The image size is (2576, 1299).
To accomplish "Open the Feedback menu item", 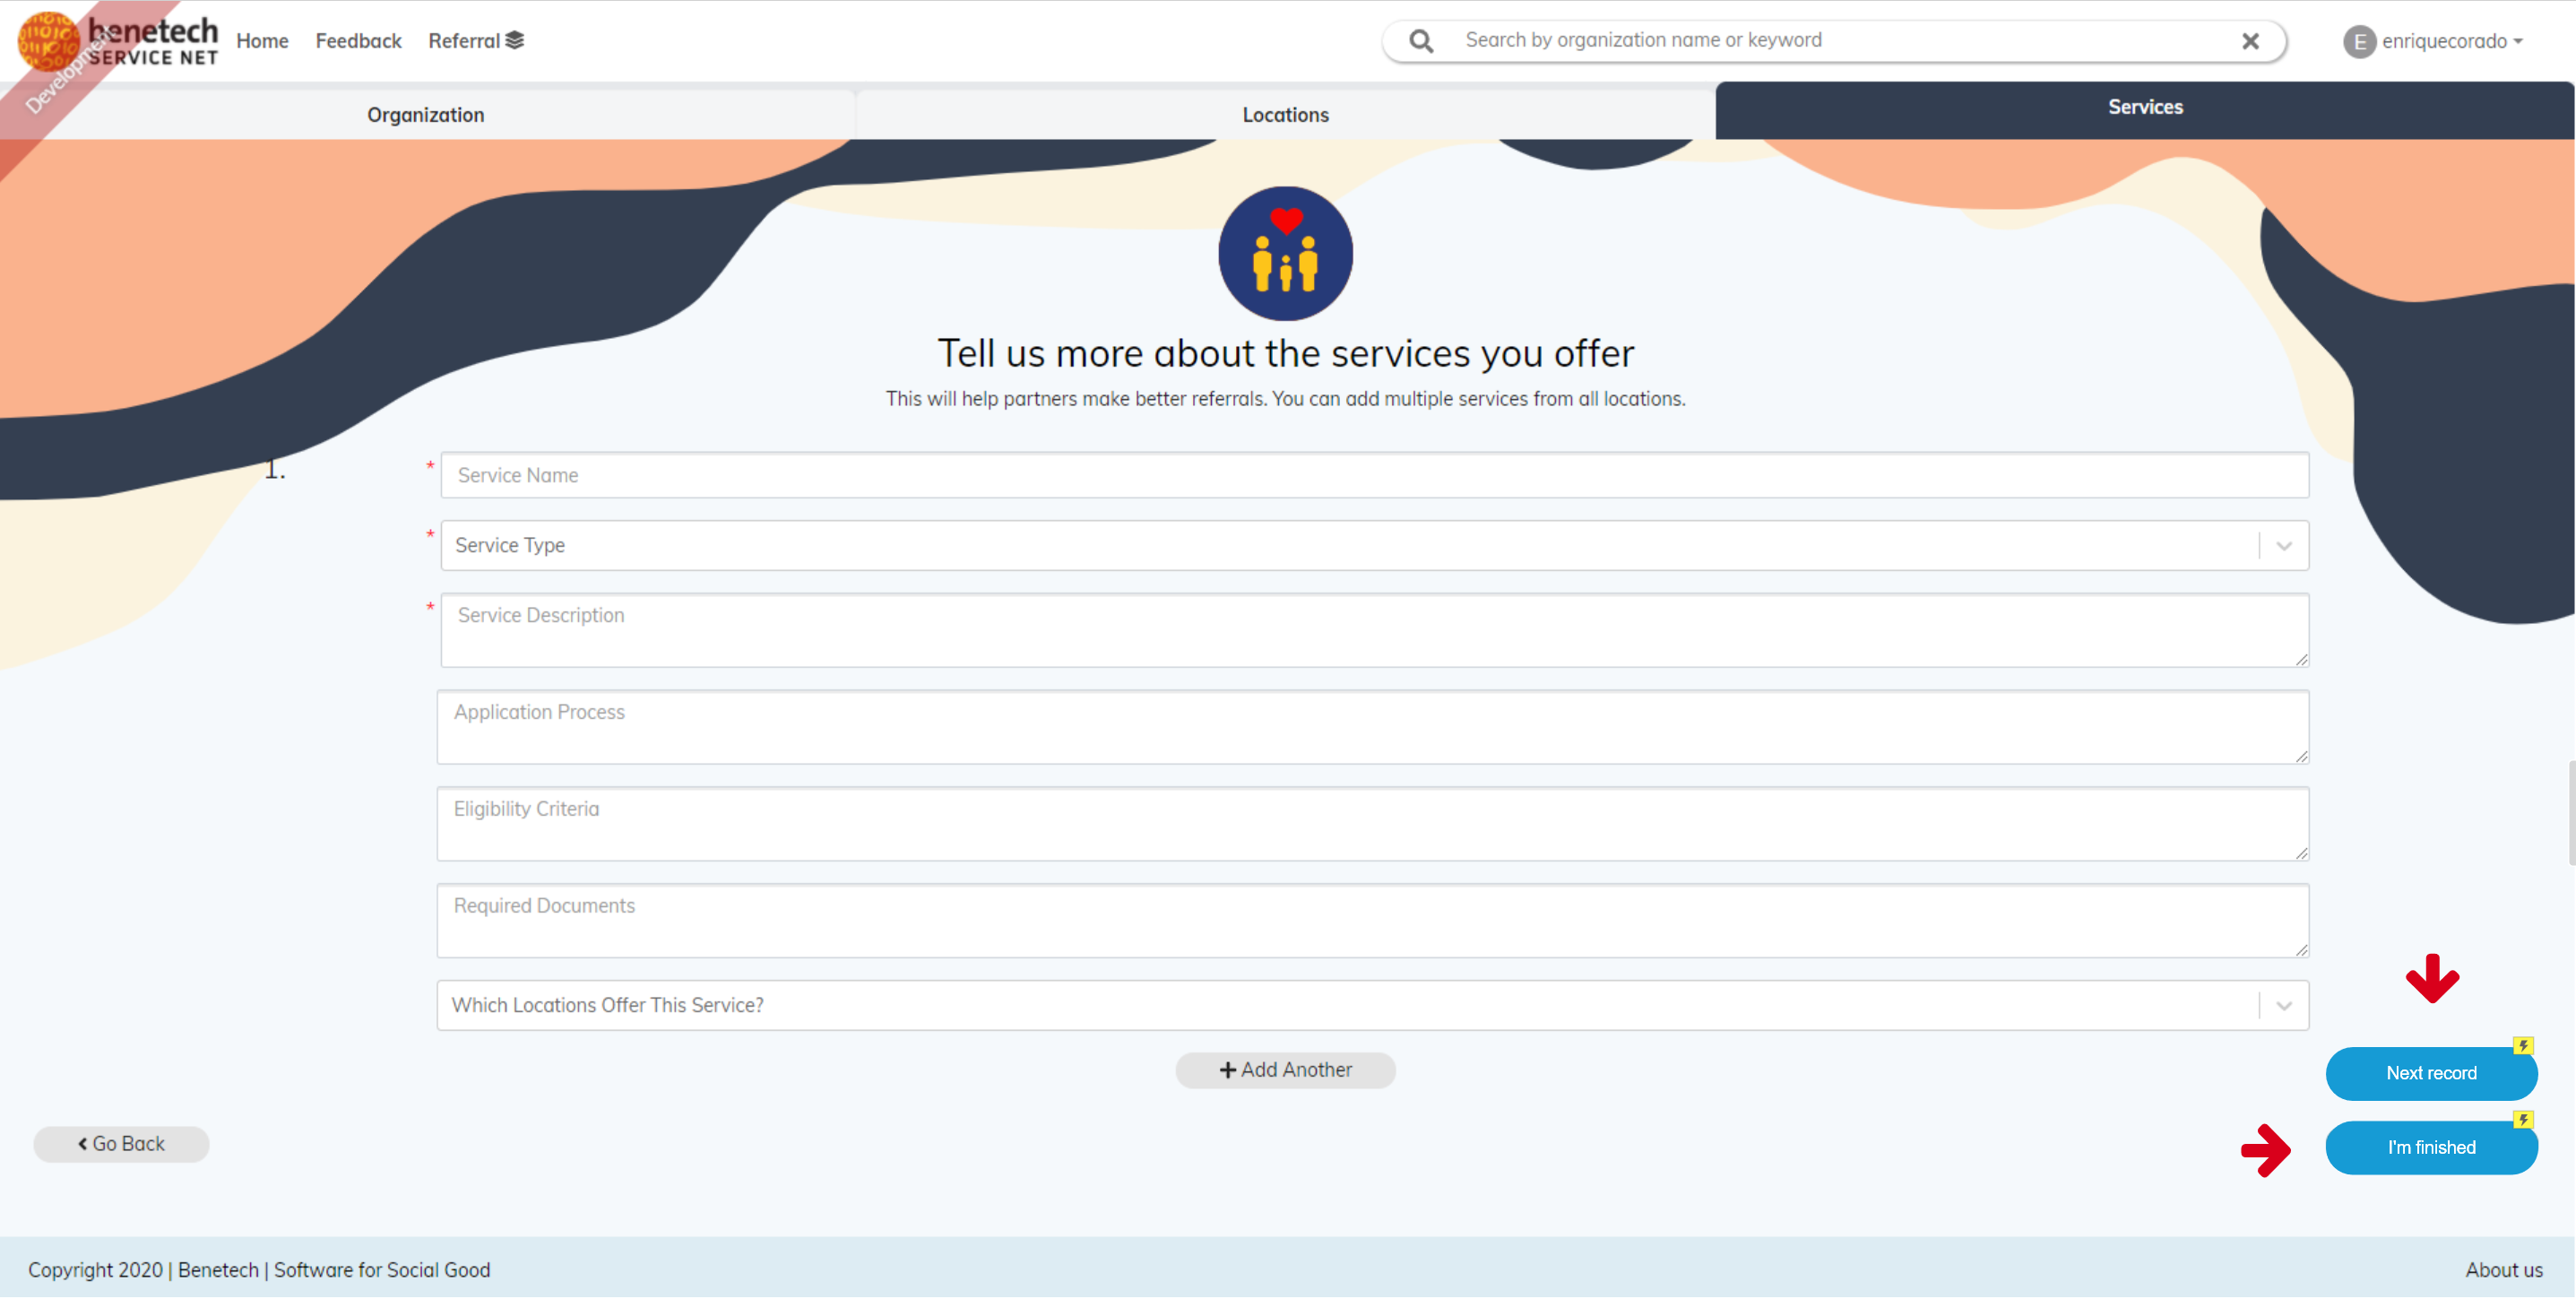I will click(358, 41).
